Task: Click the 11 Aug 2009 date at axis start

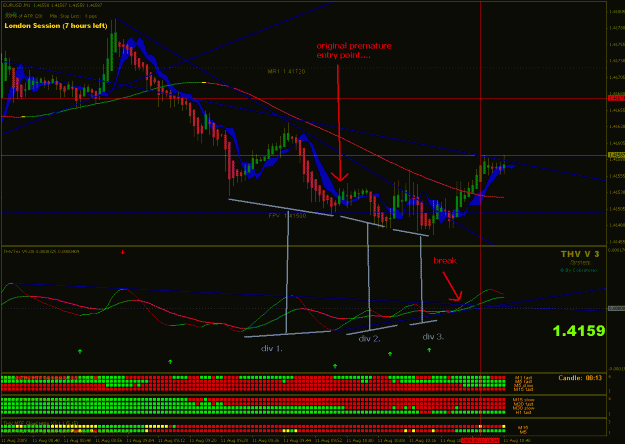Action: pos(15,441)
